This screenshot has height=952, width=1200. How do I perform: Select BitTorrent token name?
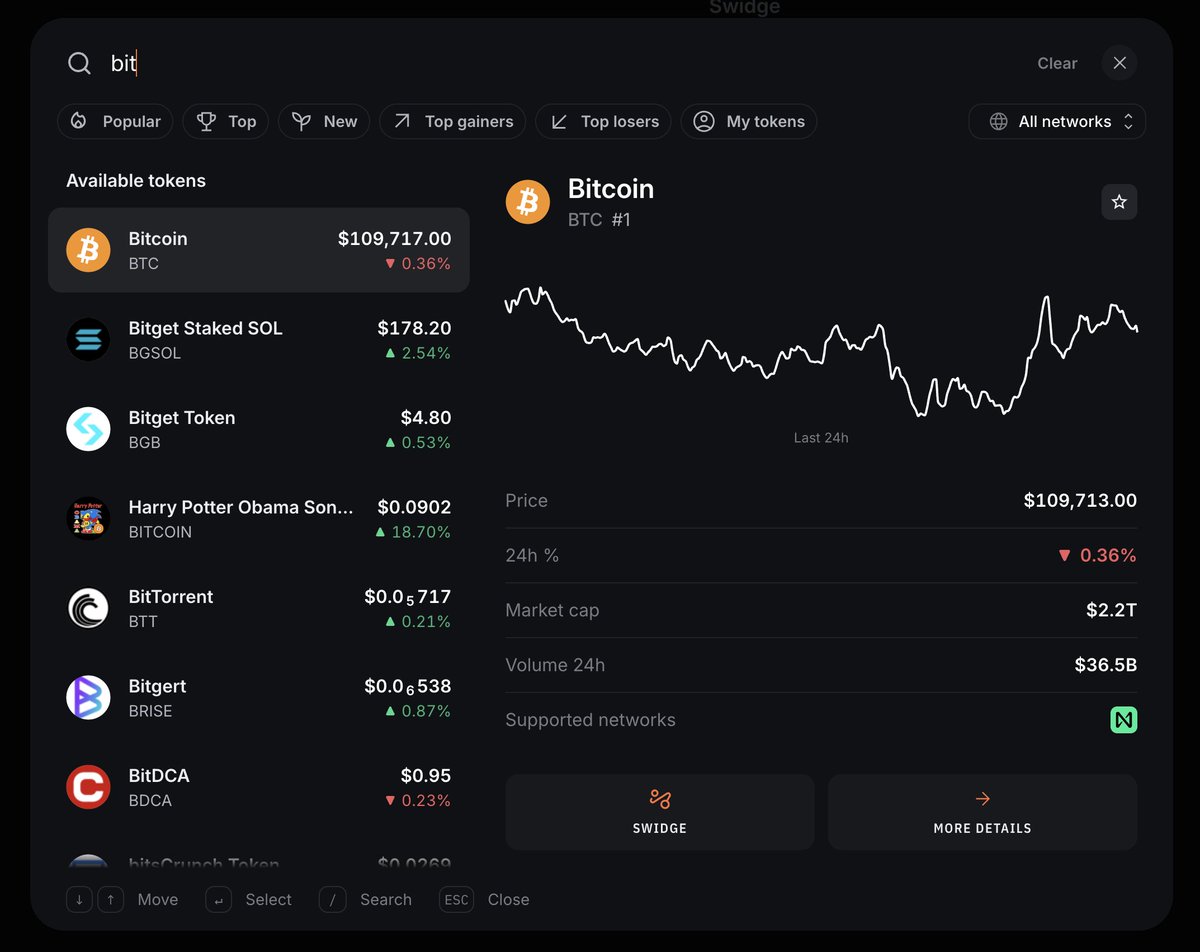(171, 597)
